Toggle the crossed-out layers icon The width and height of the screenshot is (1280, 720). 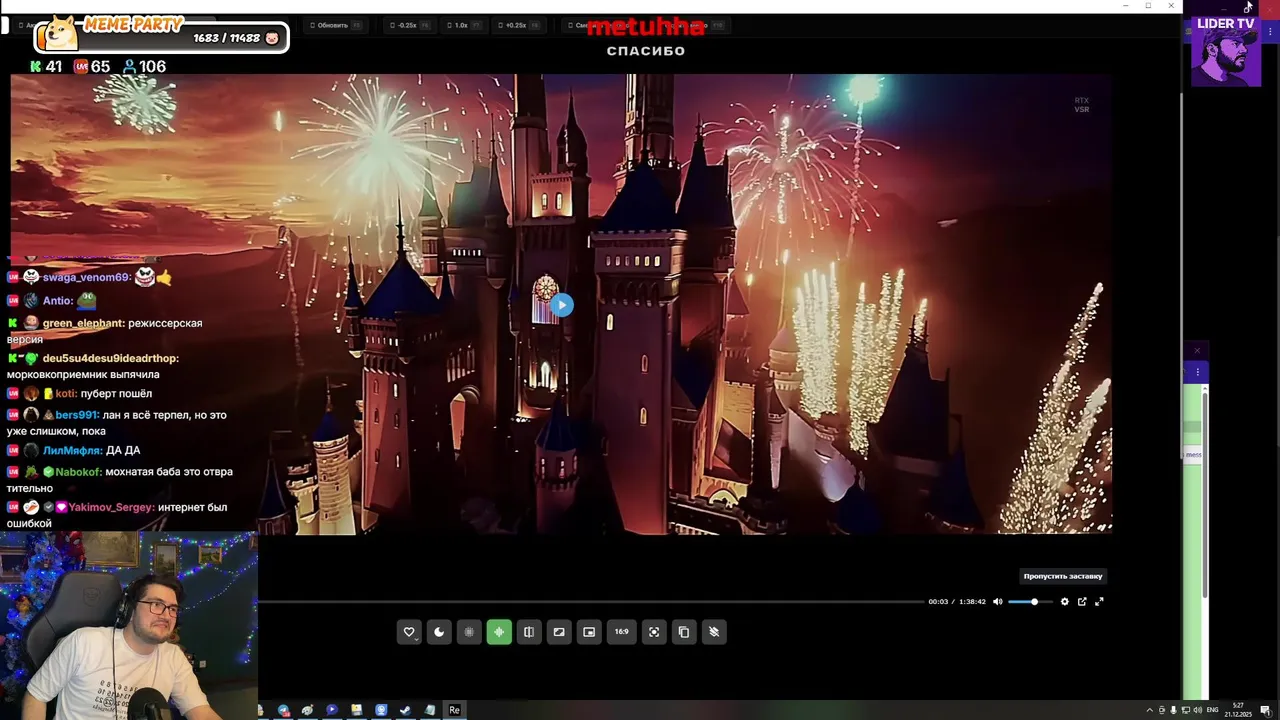click(714, 632)
